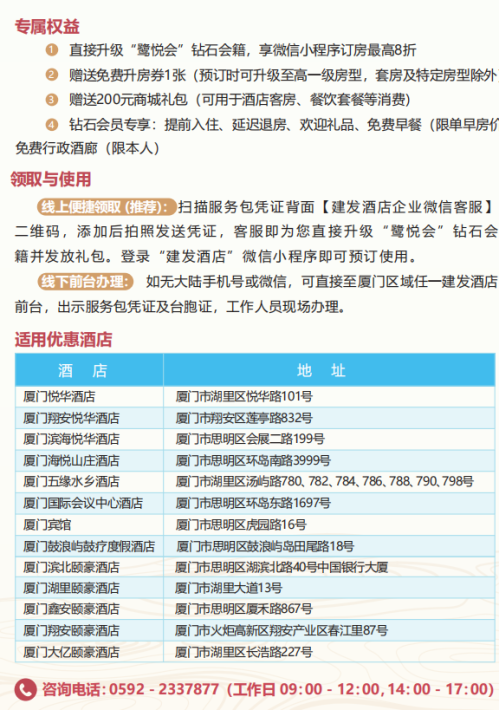Select the 厦门宾馆 table cell
Viewport: 499px width, 710px height.
click(89, 524)
